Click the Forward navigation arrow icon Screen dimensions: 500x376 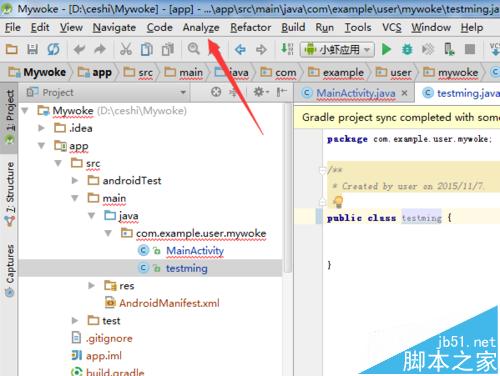point(262,50)
